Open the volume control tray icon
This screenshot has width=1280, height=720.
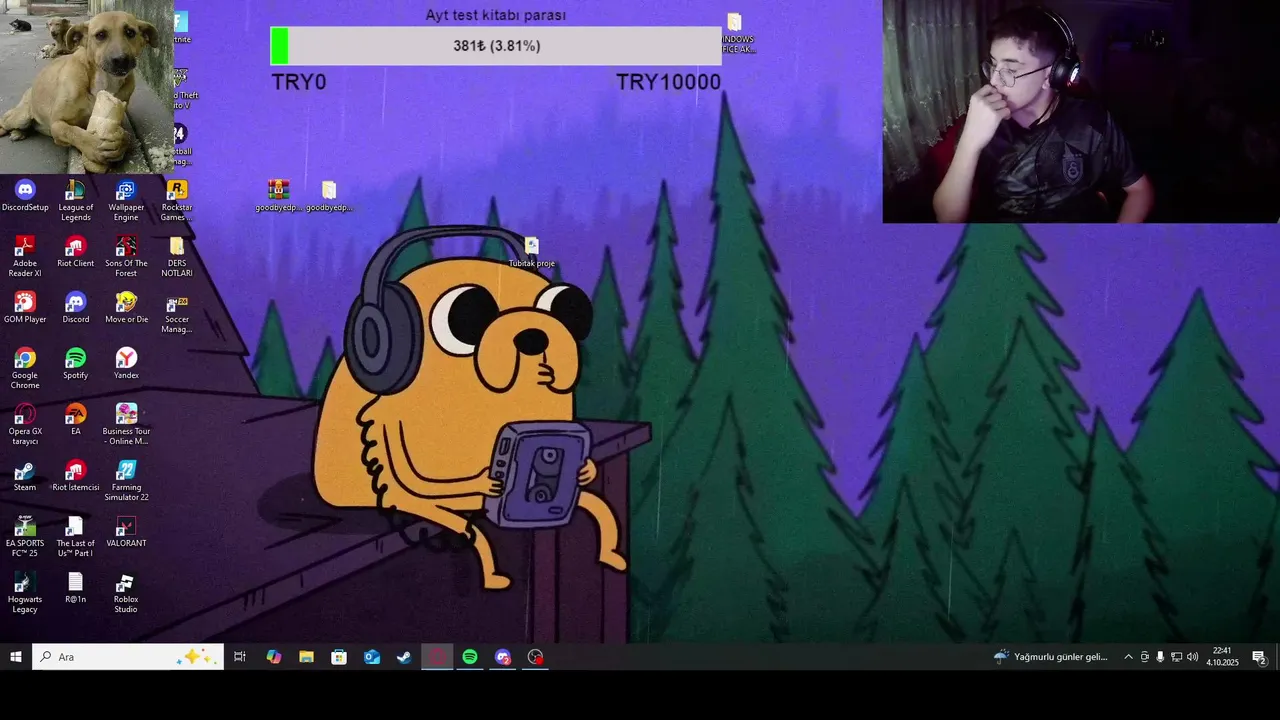(1192, 657)
